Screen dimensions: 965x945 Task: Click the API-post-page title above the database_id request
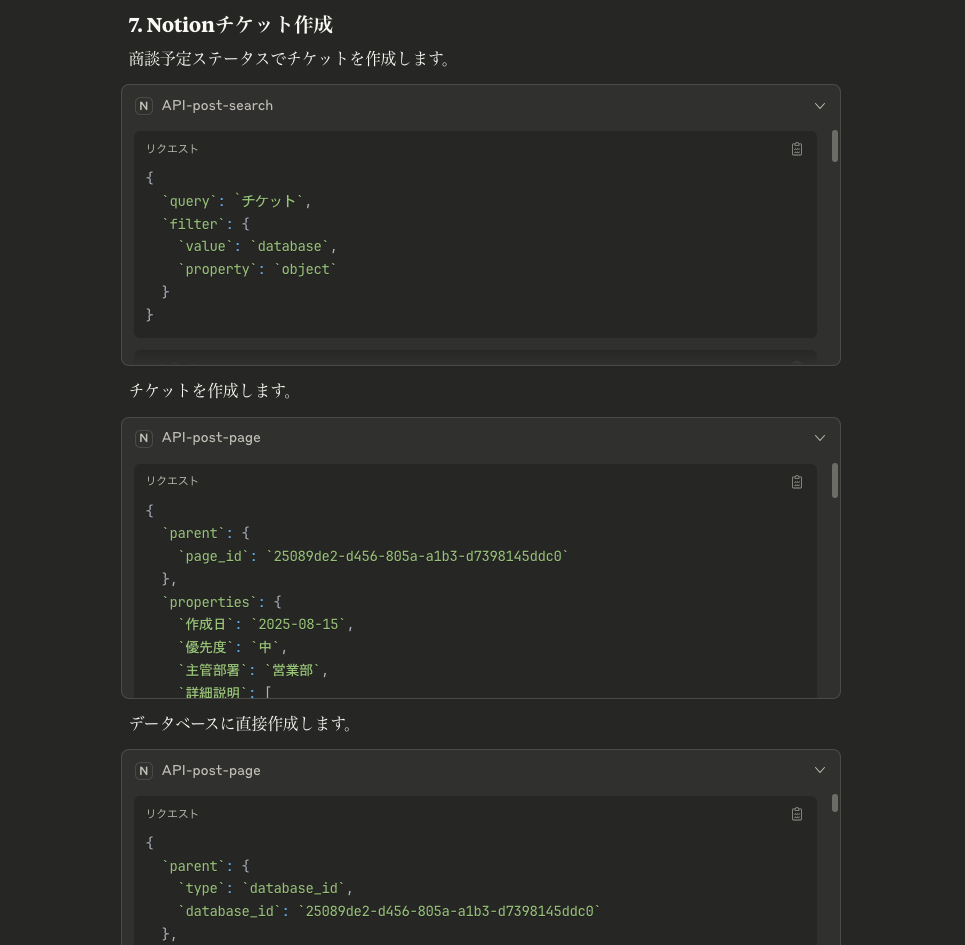[211, 771]
